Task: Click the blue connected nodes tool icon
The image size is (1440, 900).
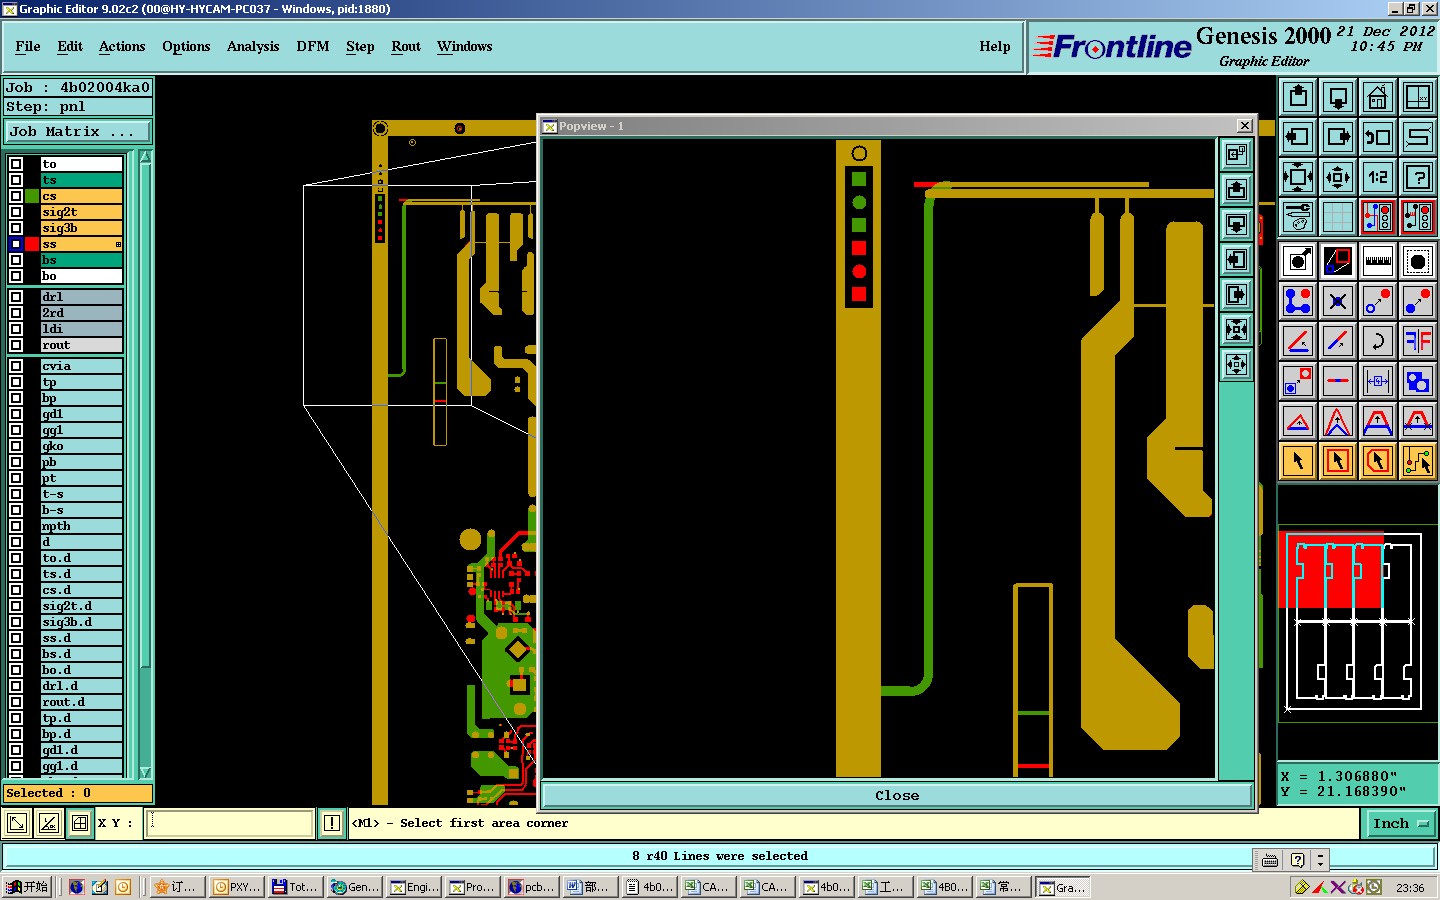Action: pos(1298,301)
